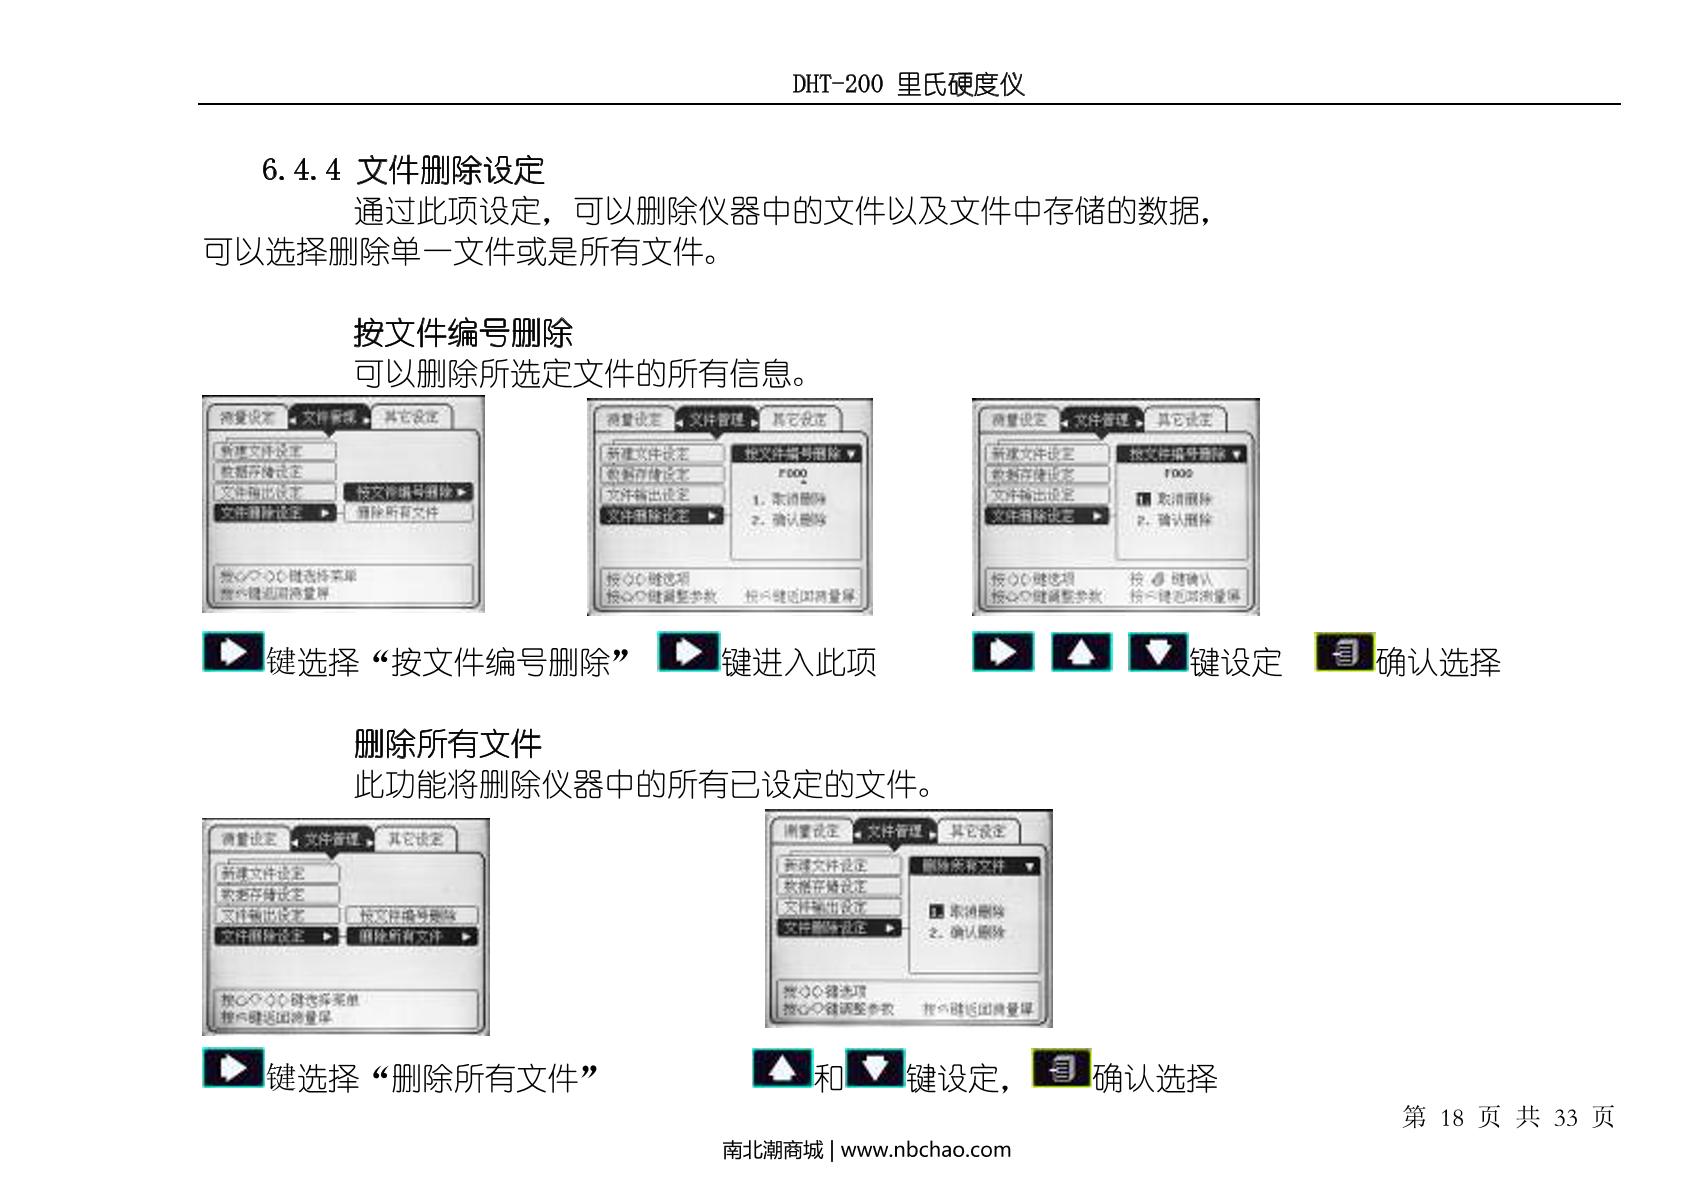Click the up-arrow key icon in the bottom row
The height and width of the screenshot is (1200, 1697).
(x=782, y=1068)
